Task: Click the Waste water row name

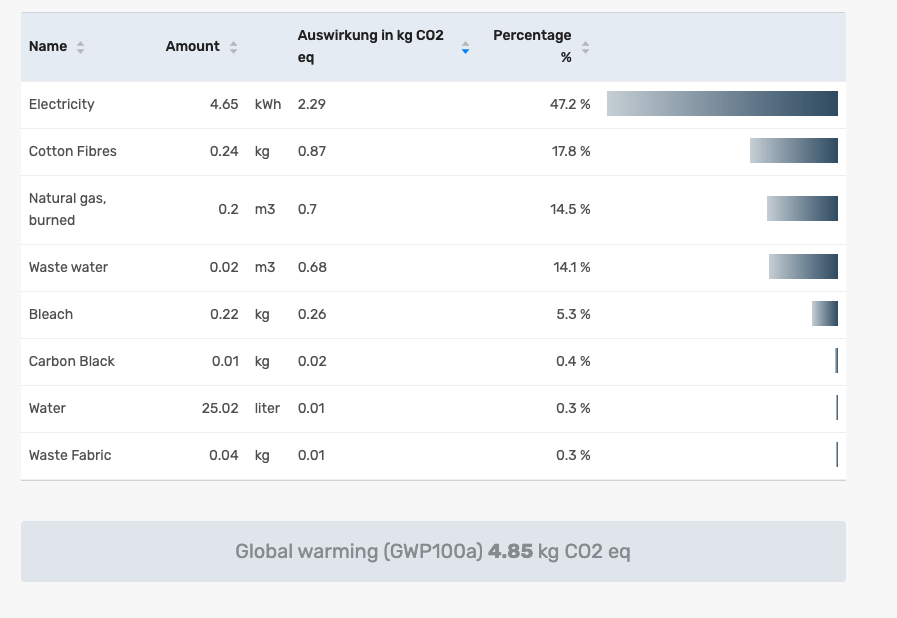Action: tap(68, 267)
